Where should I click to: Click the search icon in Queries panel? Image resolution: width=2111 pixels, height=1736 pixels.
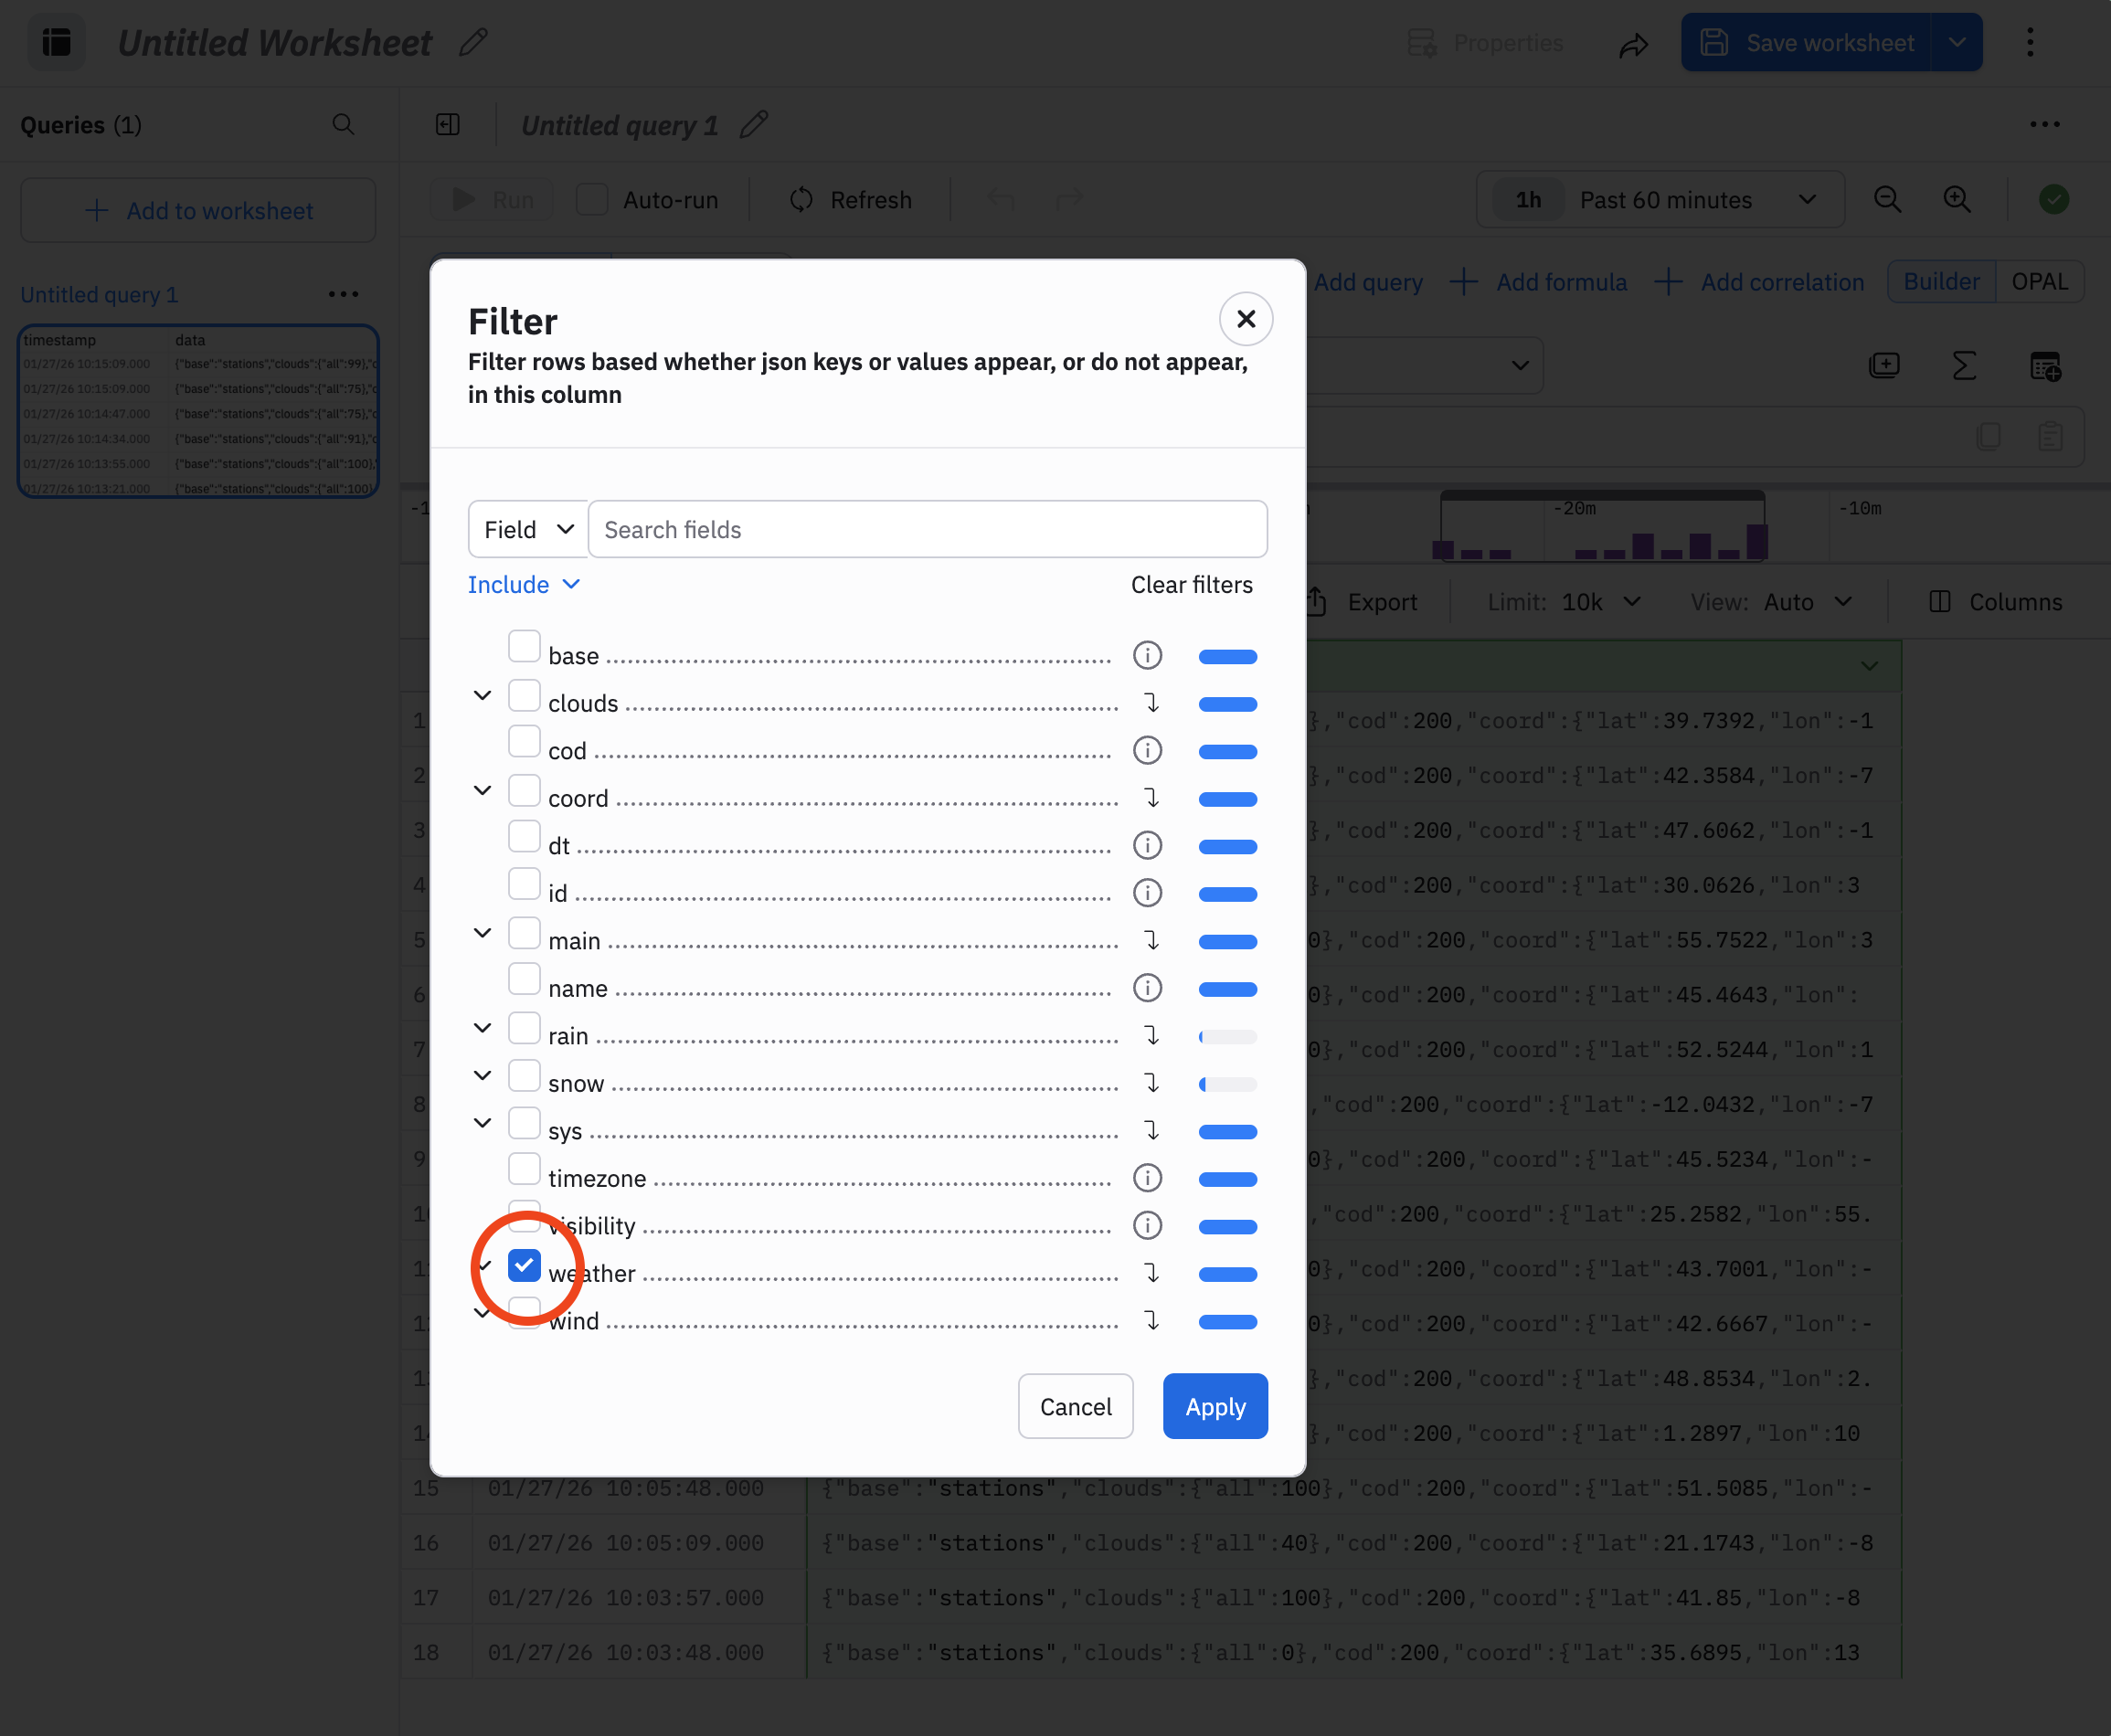pyautogui.click(x=343, y=125)
